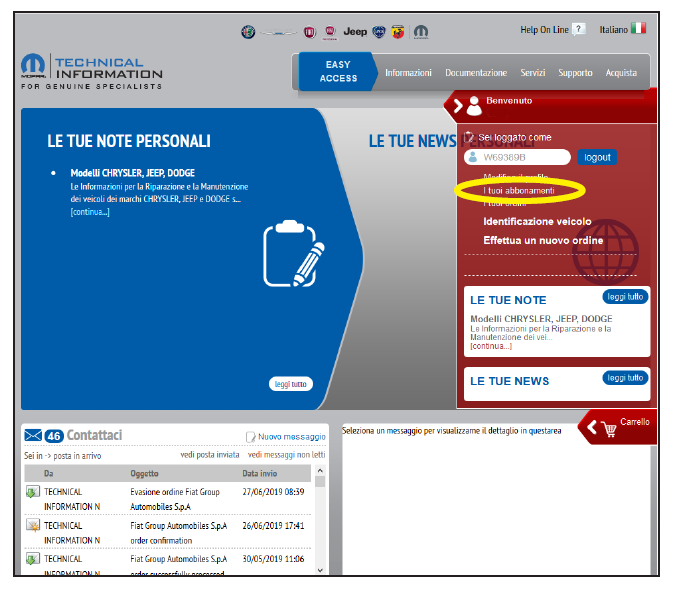The width and height of the screenshot is (674, 590).
Task: Change language via the Italian flag
Action: 638,28
